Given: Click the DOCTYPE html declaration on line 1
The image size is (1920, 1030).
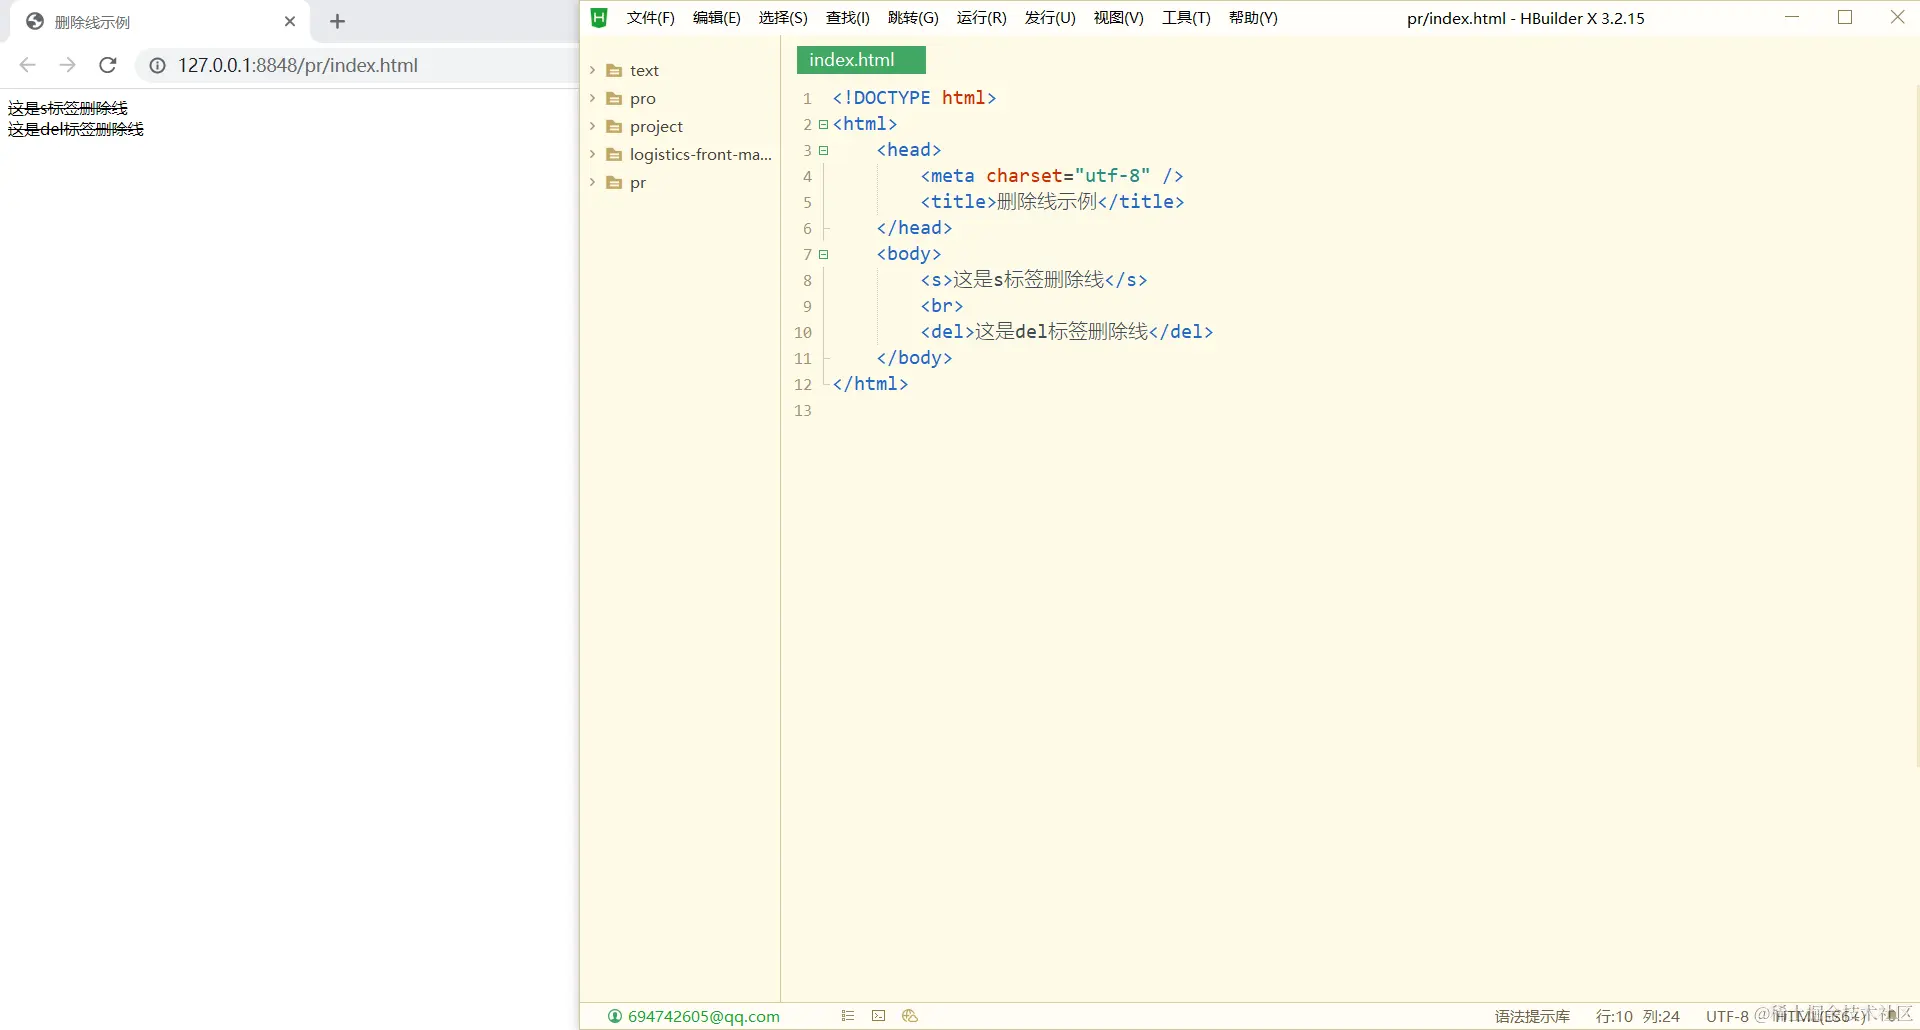Looking at the screenshot, I should (914, 98).
